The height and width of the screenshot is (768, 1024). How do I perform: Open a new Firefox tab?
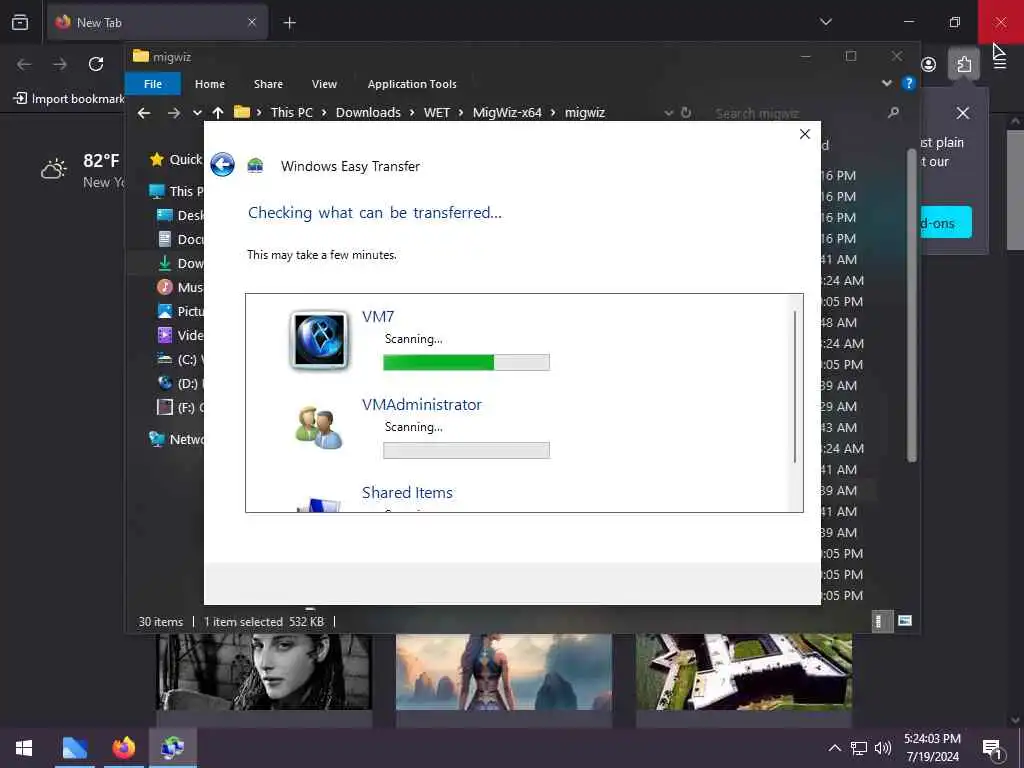pyautogui.click(x=289, y=23)
